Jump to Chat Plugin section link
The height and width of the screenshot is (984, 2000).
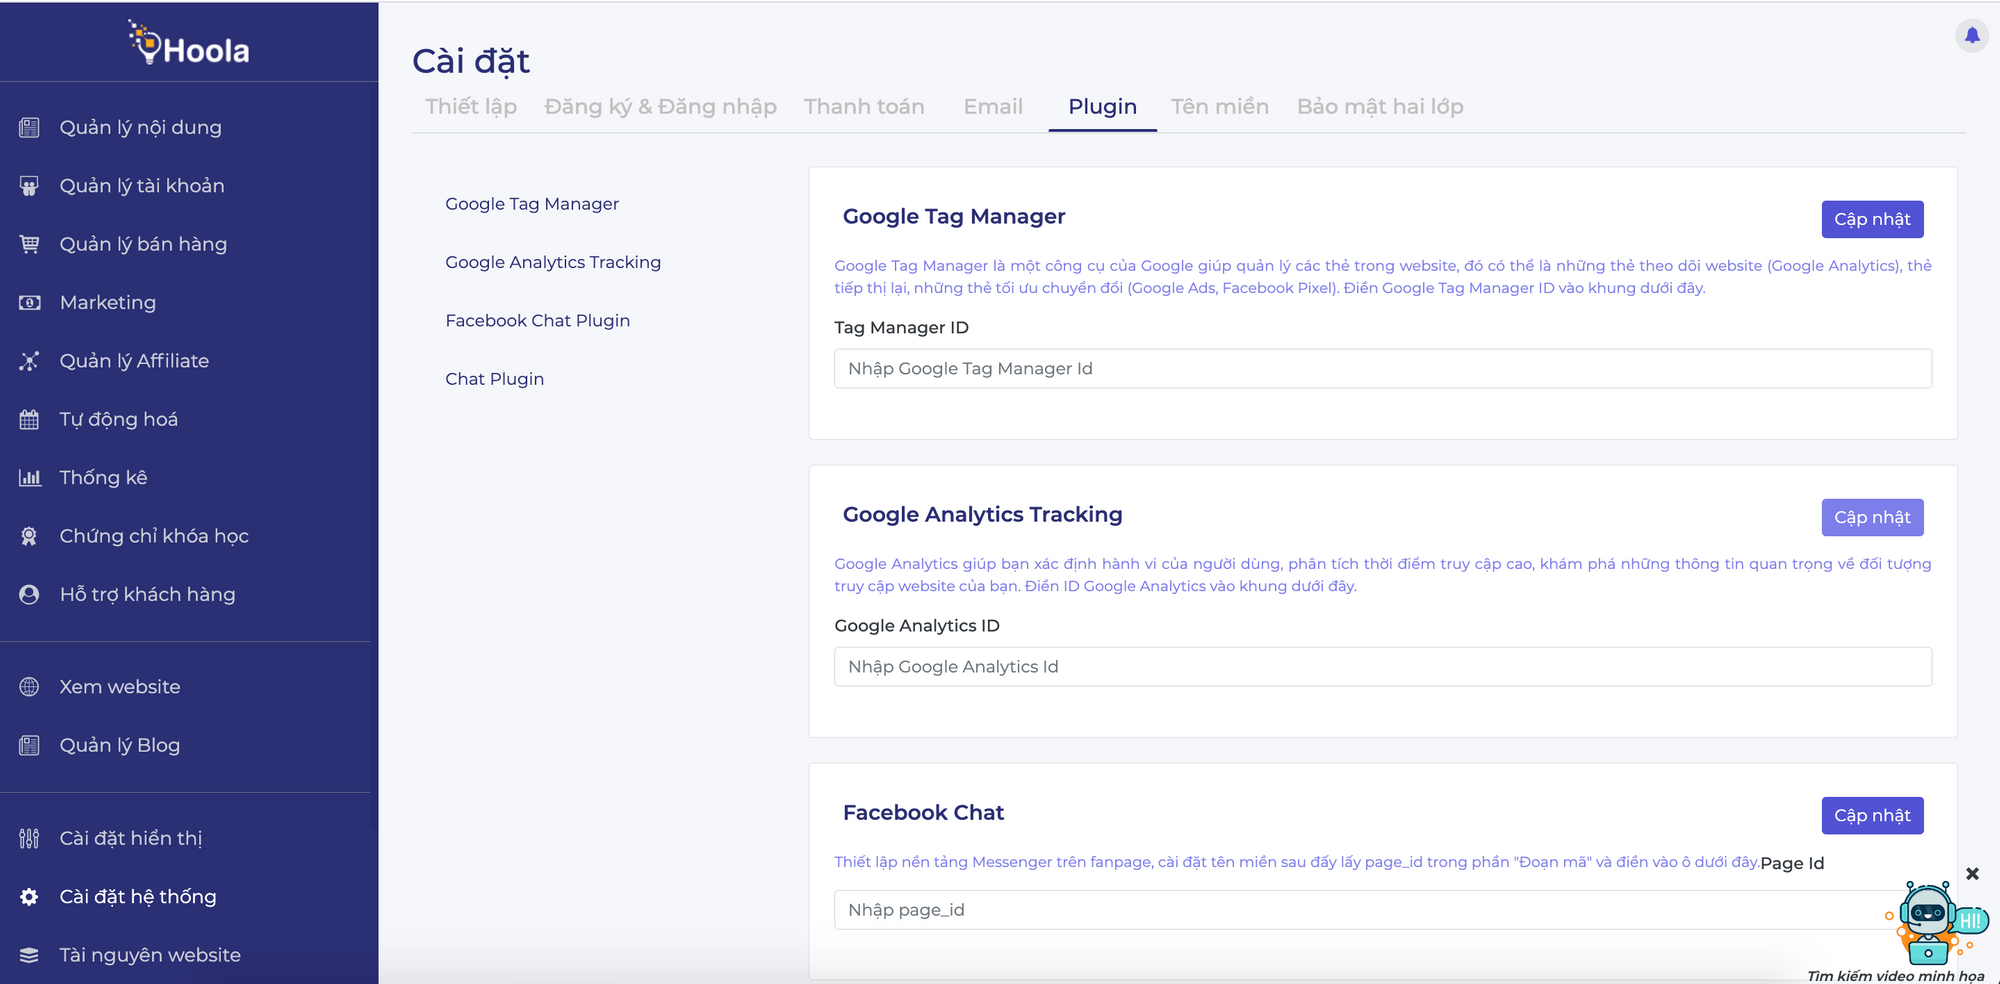[495, 379]
